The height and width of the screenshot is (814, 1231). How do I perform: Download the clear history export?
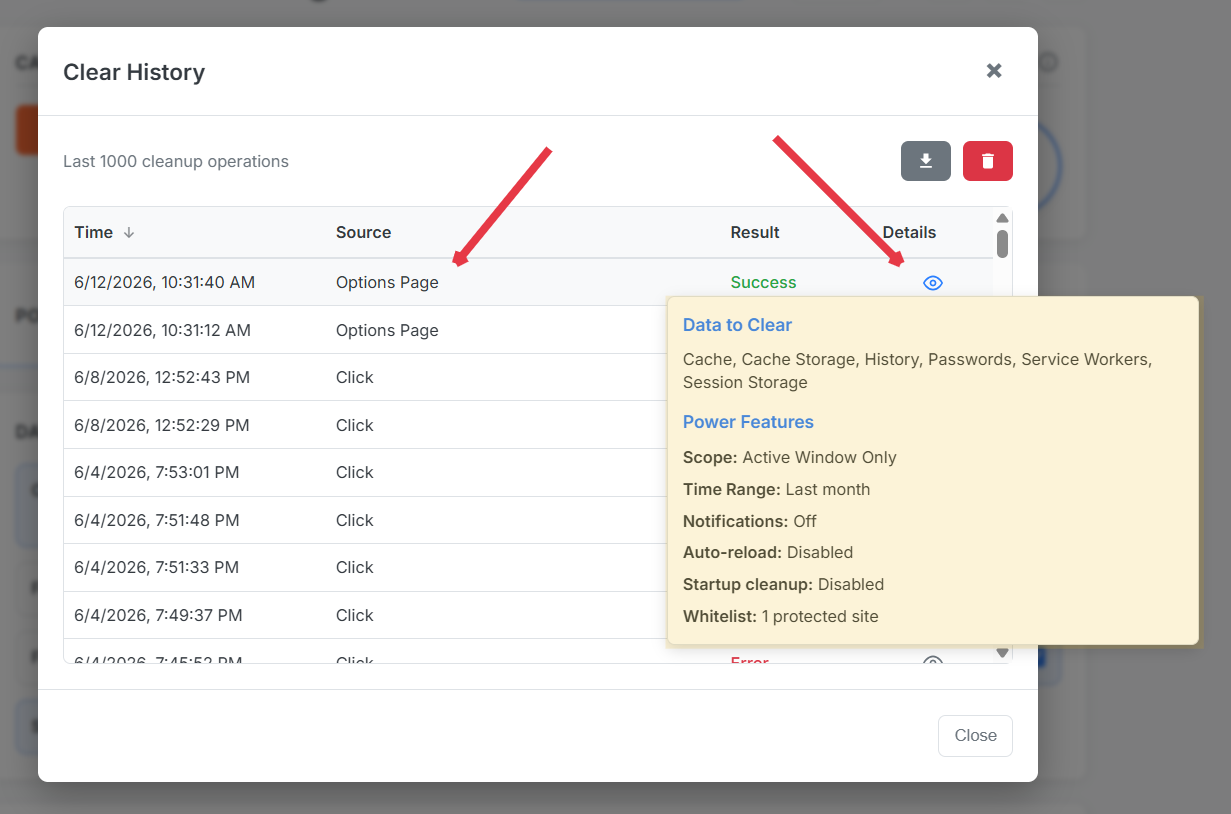click(x=925, y=161)
